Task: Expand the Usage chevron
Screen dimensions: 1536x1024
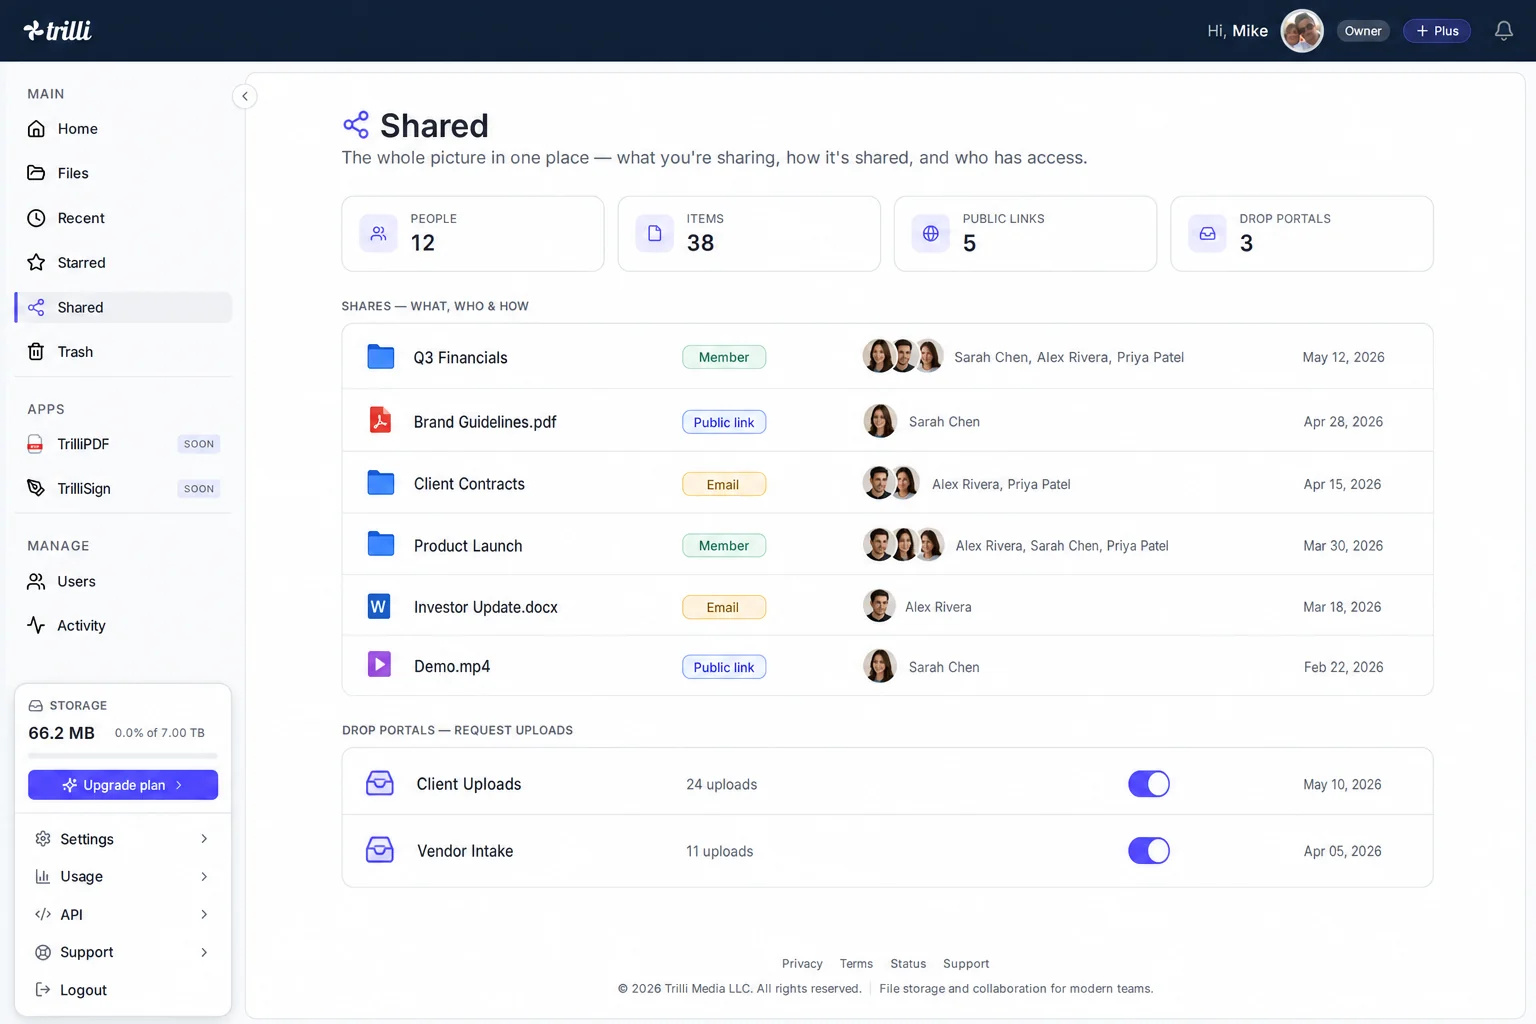Action: pos(204,877)
